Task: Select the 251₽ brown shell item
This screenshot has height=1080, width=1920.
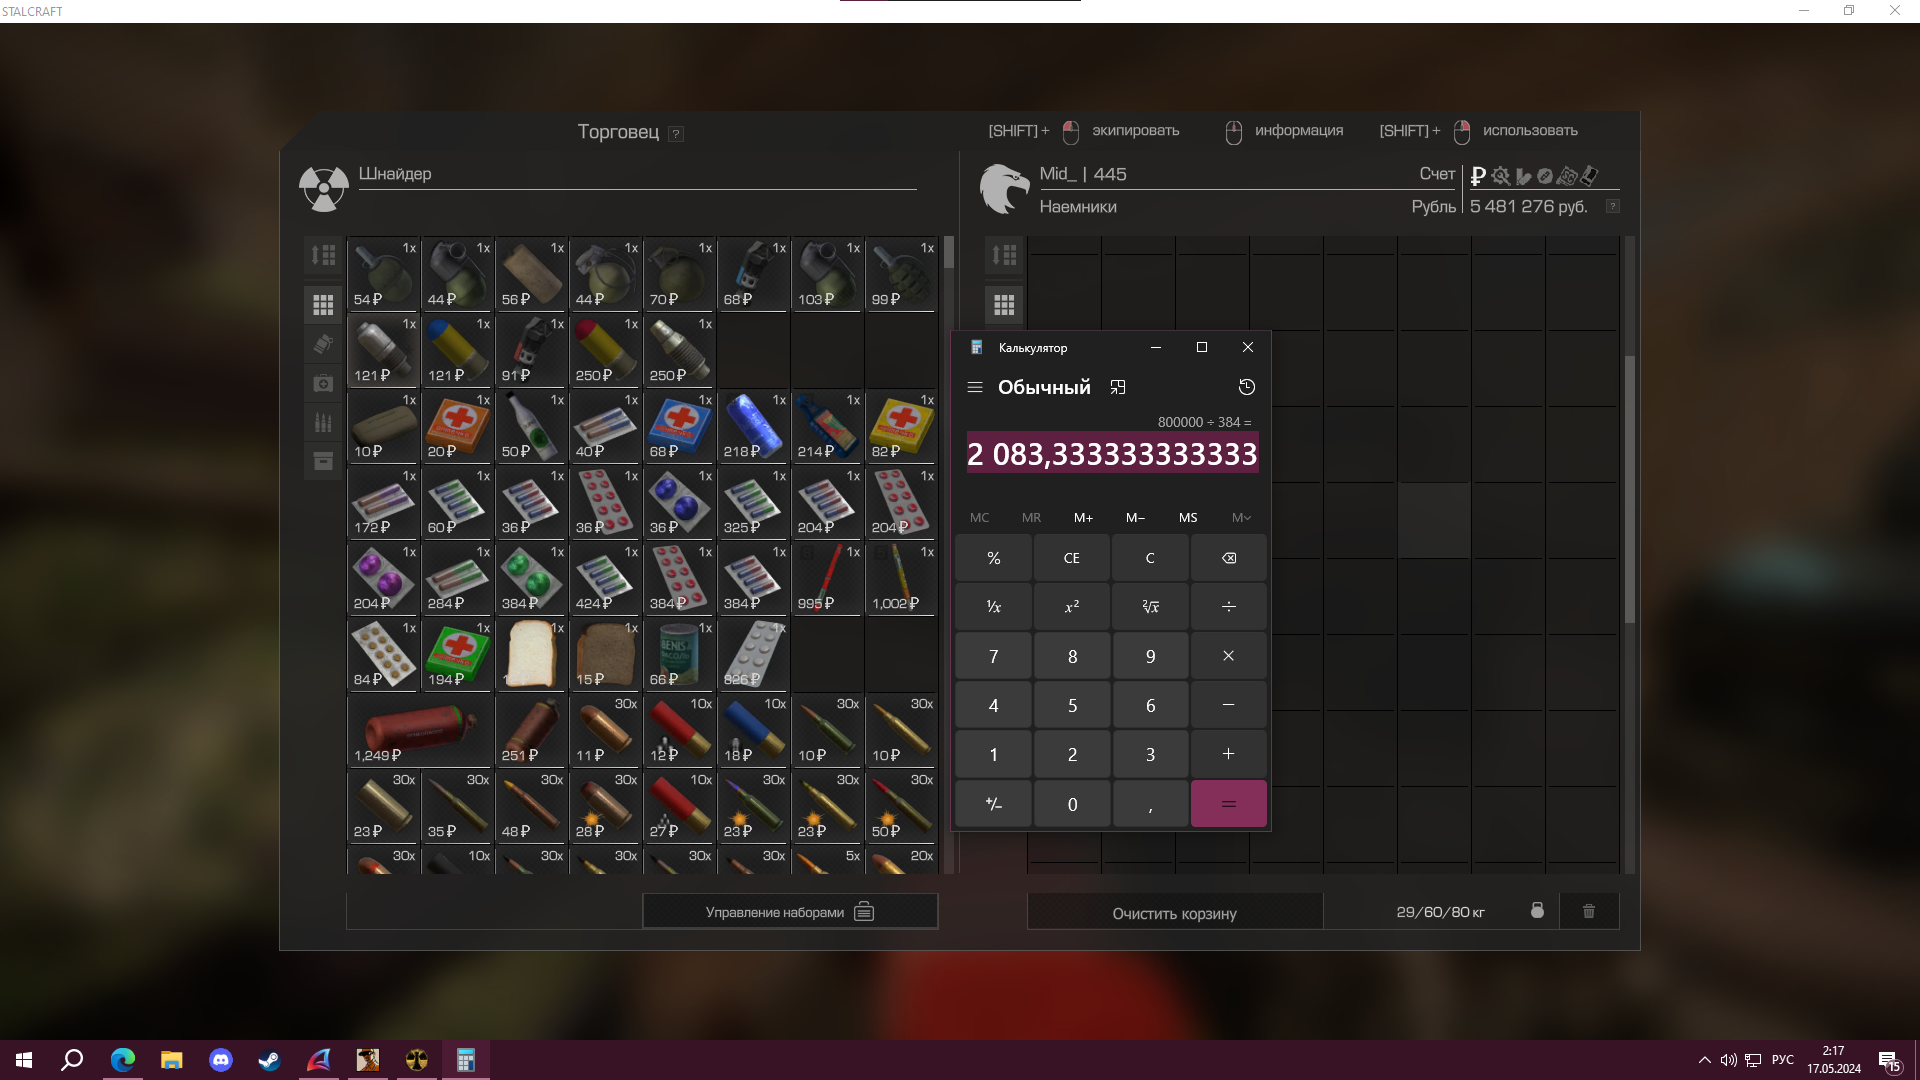Action: point(531,732)
